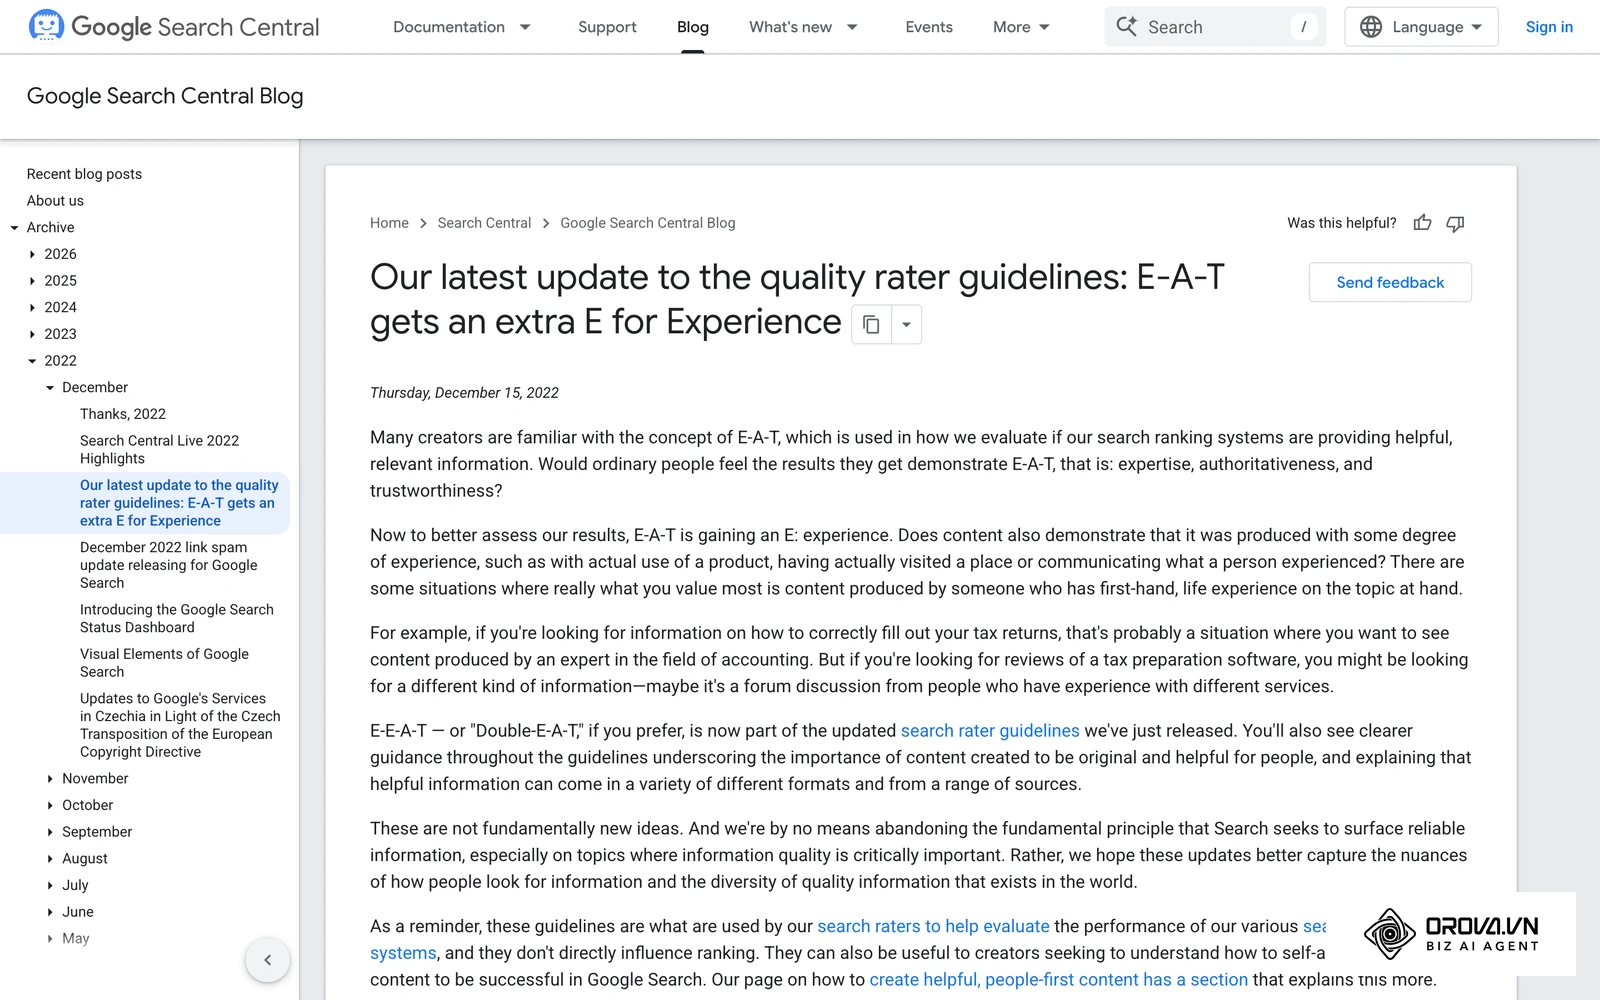The width and height of the screenshot is (1600, 1000).
Task: Open About us in sidebar
Action: coord(55,201)
